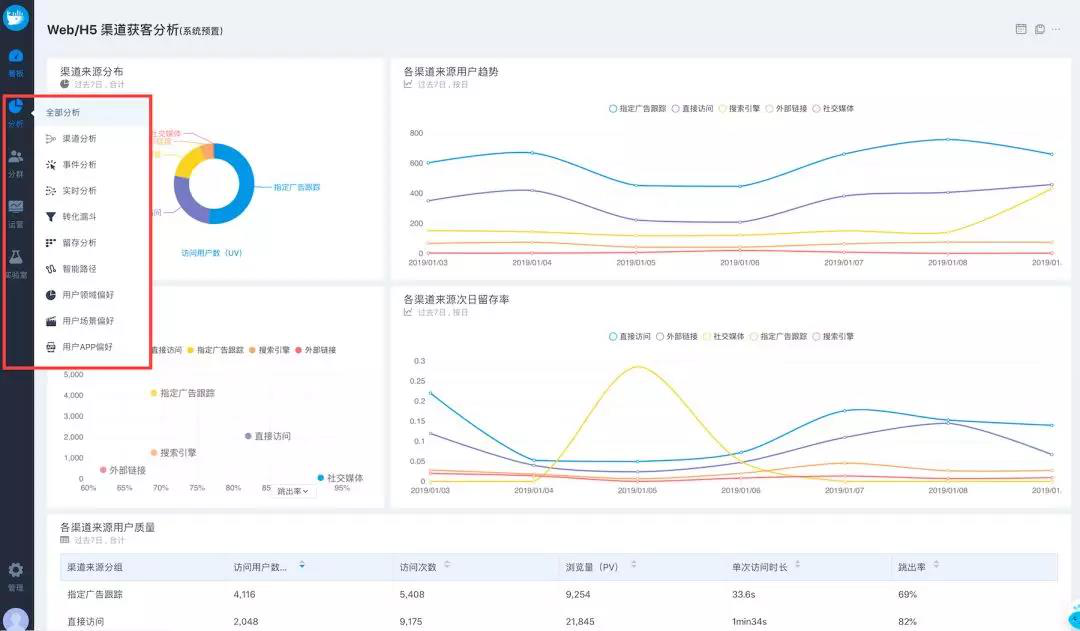Toggle 指定广告跟踪 legend in user trend chart

[637, 108]
